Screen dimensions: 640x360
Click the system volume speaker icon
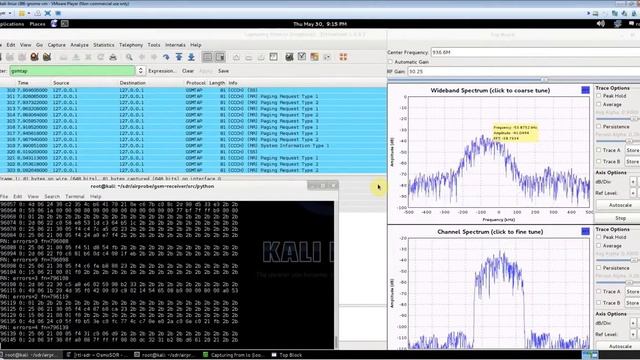click(x=600, y=24)
